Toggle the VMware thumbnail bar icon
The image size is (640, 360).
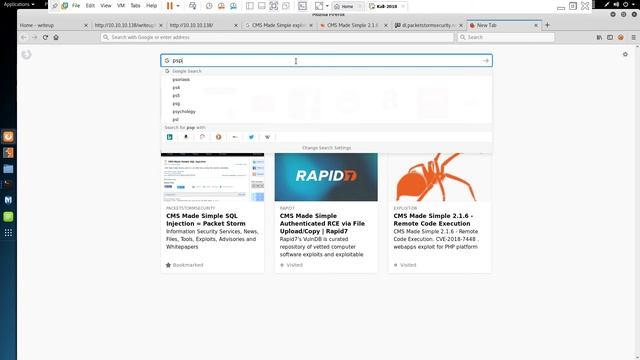pyautogui.click(x=262, y=6)
